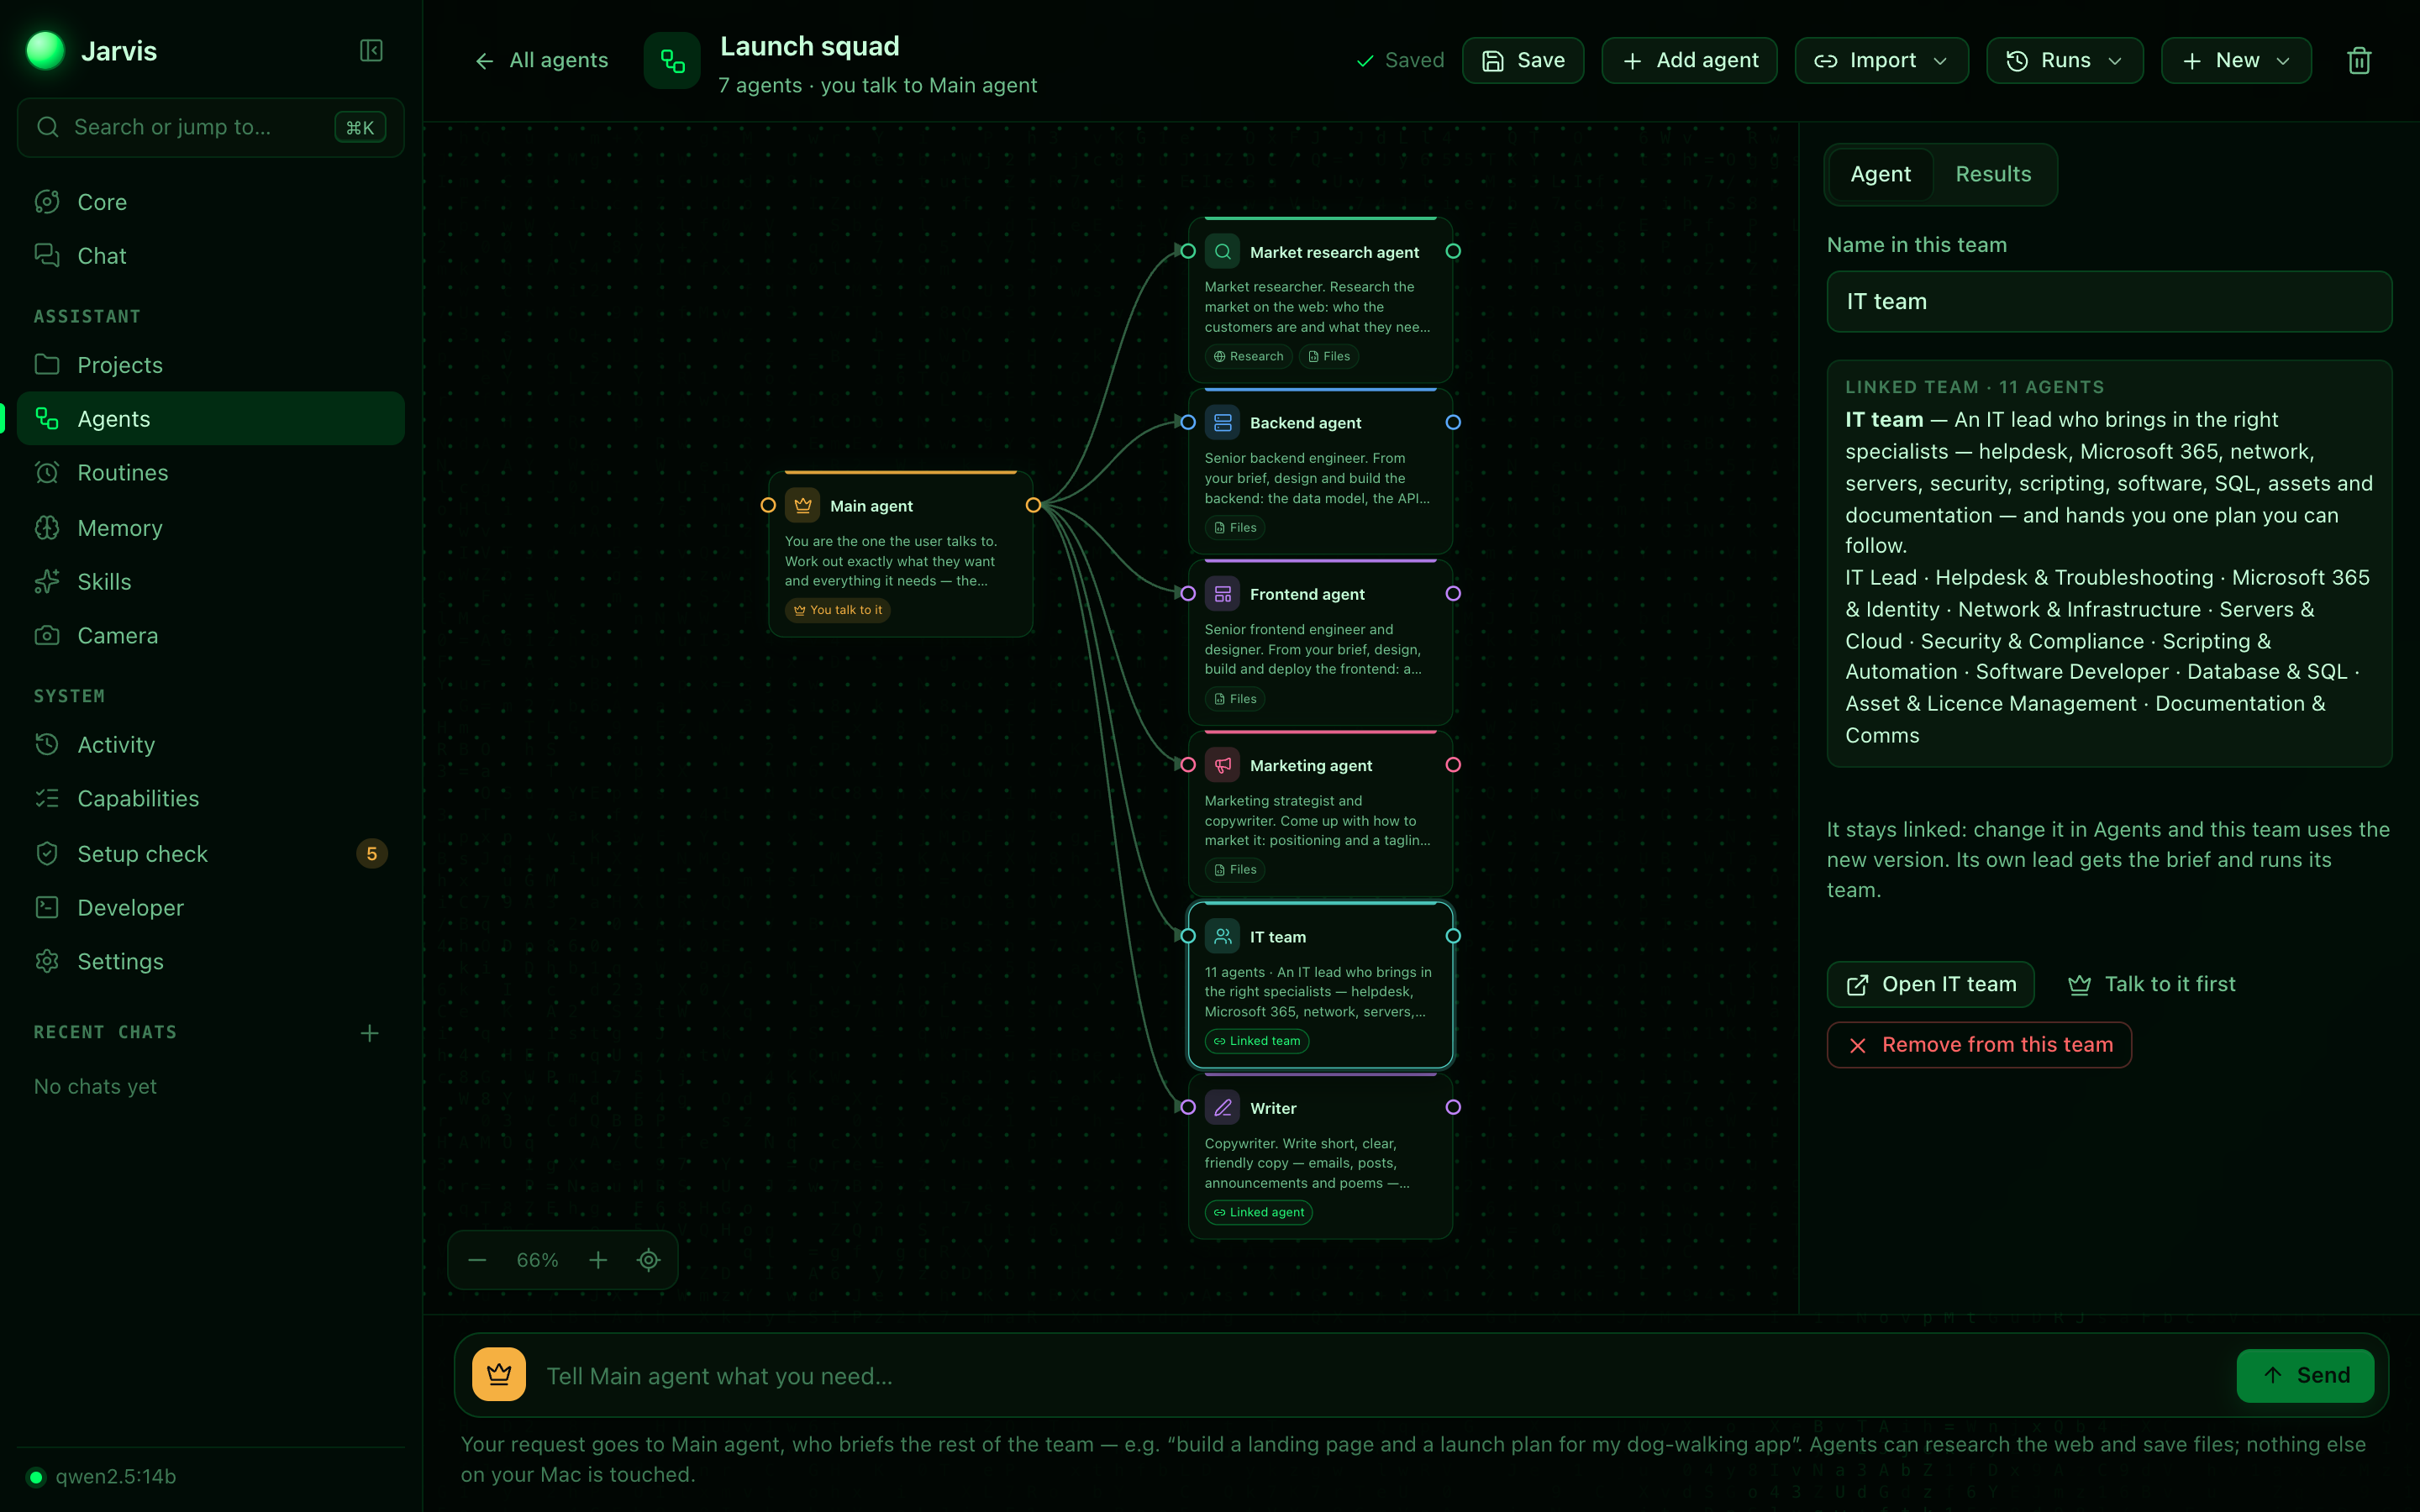Zoom in the canvas with plus
Image resolution: width=2420 pixels, height=1512 pixels.
598,1260
